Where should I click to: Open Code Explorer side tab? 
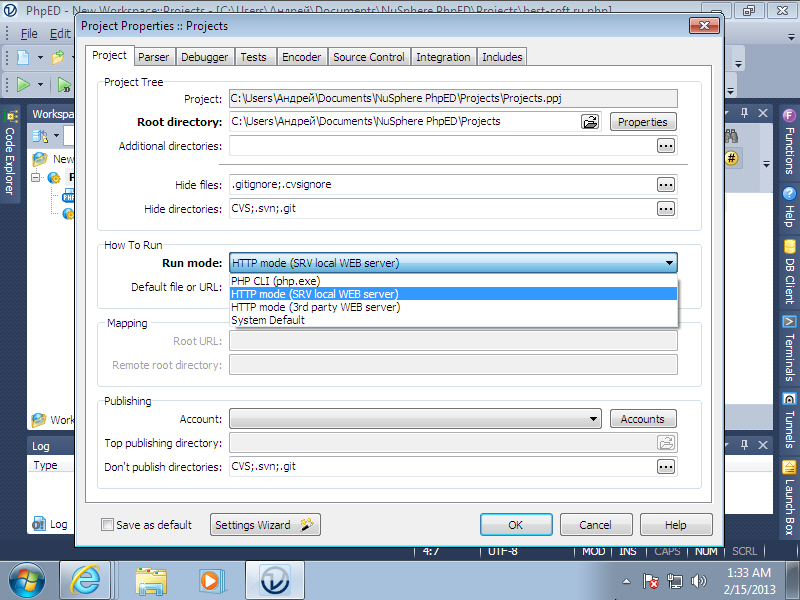pos(10,153)
